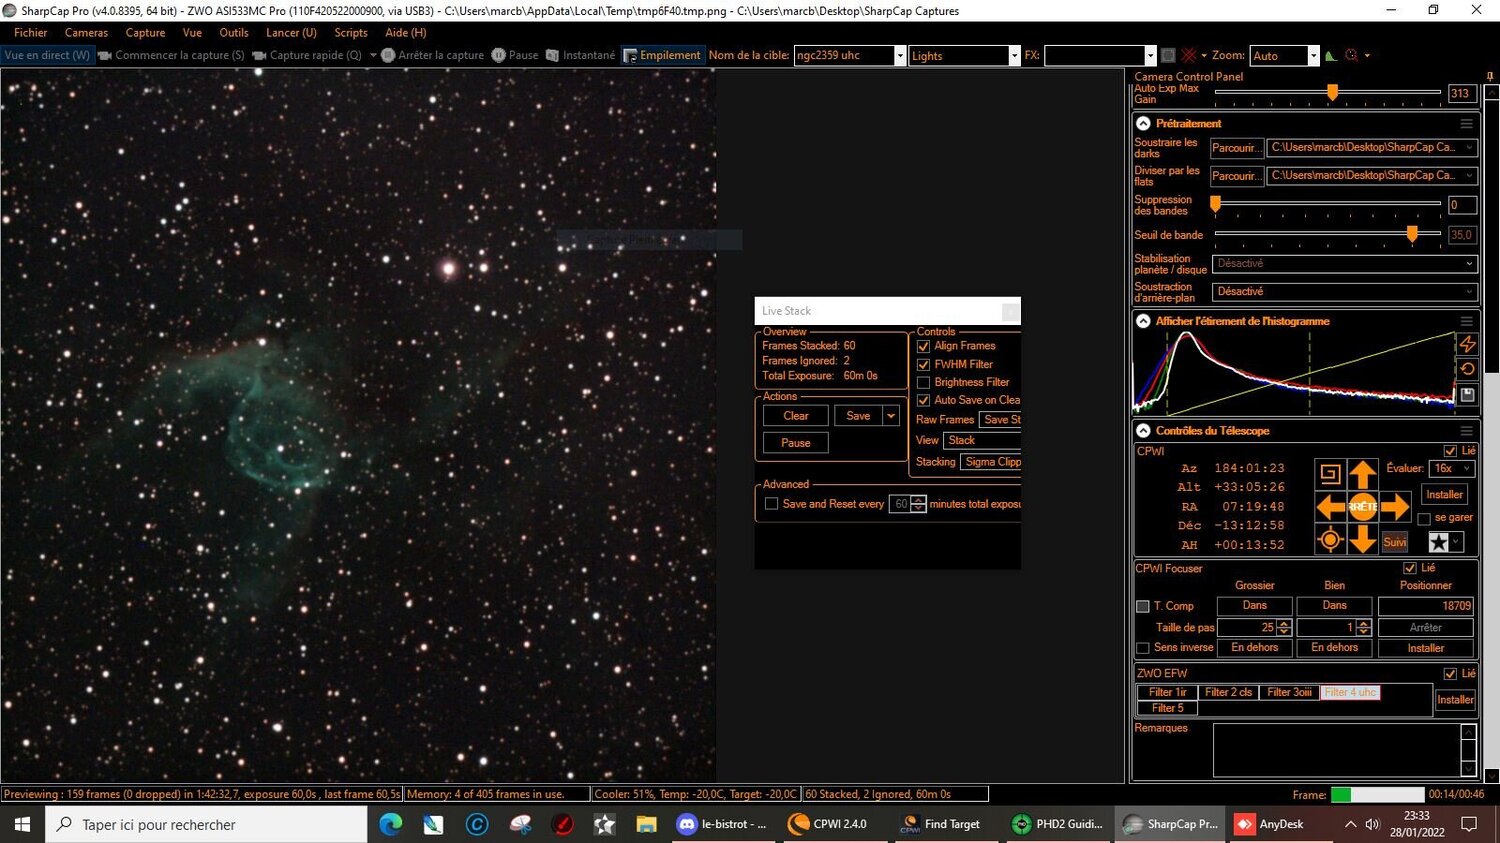Click the lightning auto-stretch icon beside the histogram
Screen dimensions: 1500x843
click(x=1467, y=344)
